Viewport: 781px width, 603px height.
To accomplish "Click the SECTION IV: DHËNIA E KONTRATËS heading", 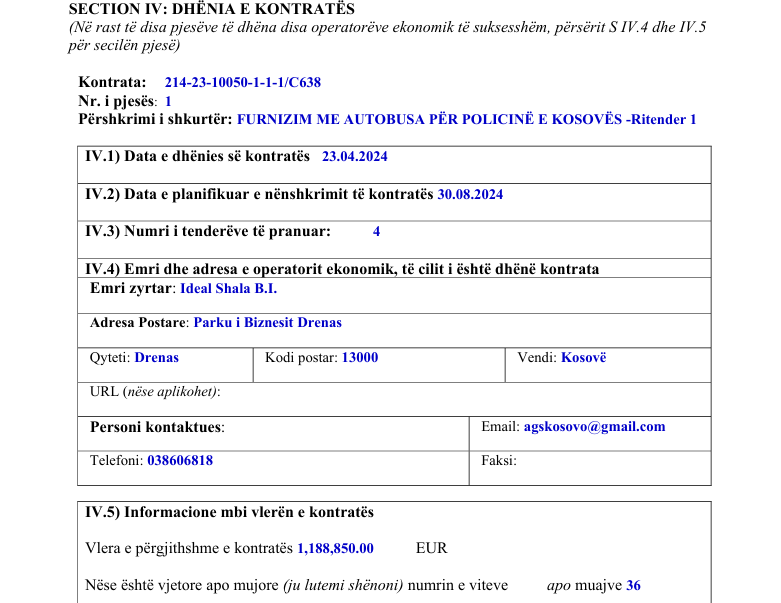I will click(x=212, y=9).
